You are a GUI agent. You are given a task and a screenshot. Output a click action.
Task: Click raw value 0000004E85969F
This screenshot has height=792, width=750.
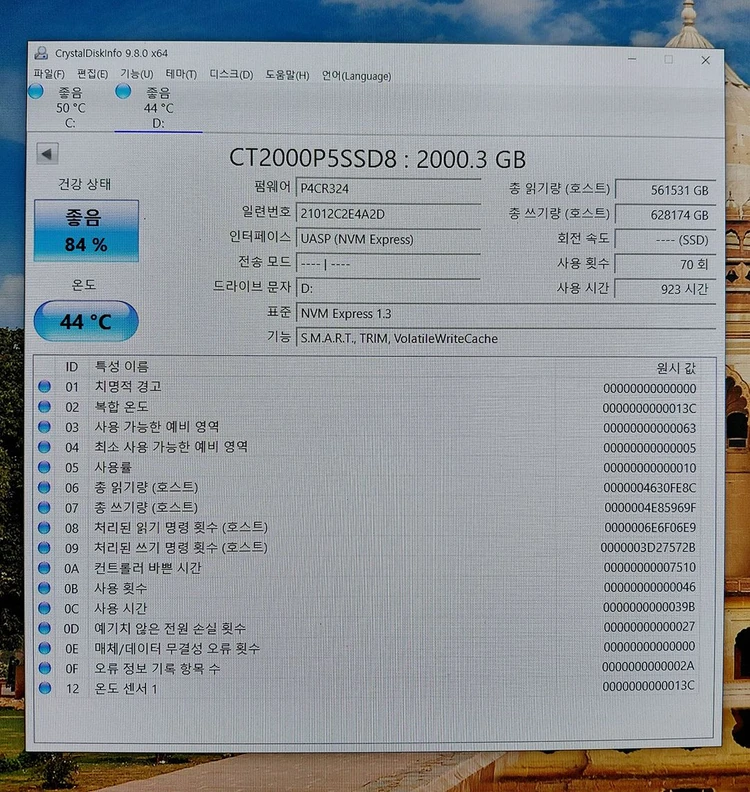pos(649,508)
